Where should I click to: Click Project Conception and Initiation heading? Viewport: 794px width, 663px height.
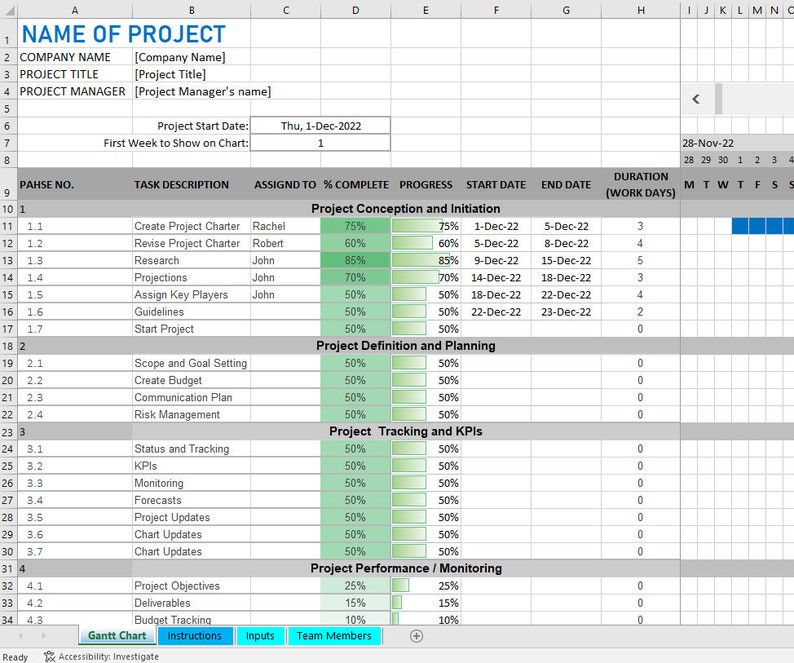tap(406, 209)
